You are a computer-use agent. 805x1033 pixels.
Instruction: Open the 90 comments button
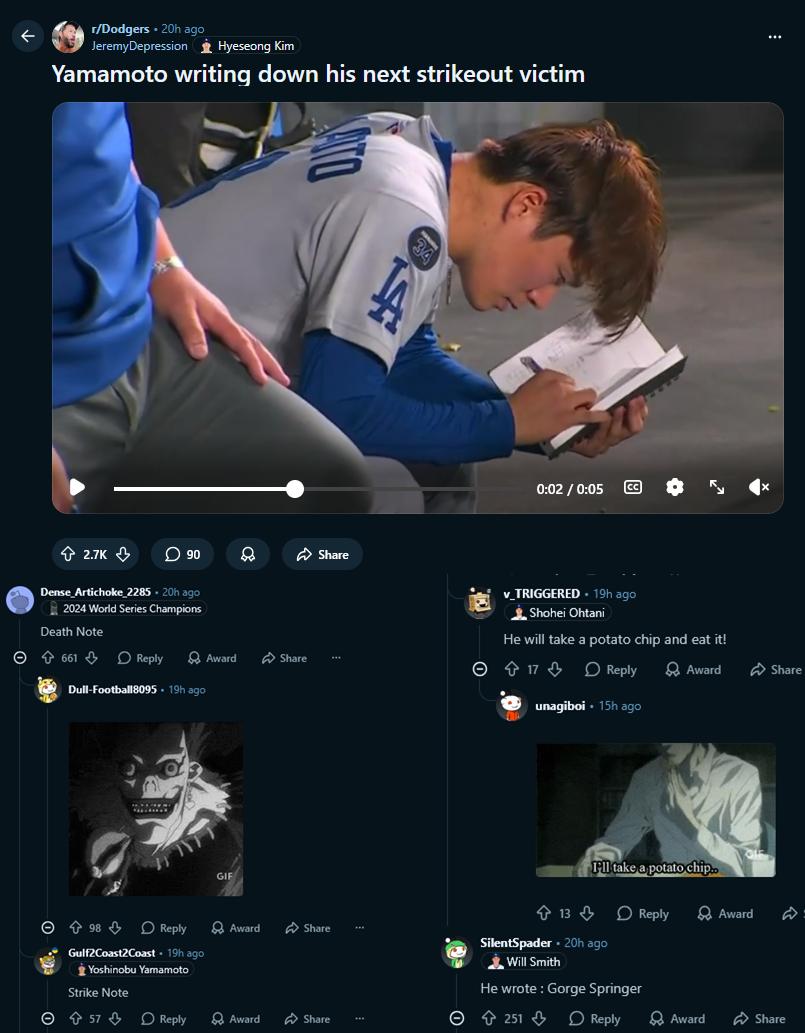(182, 554)
